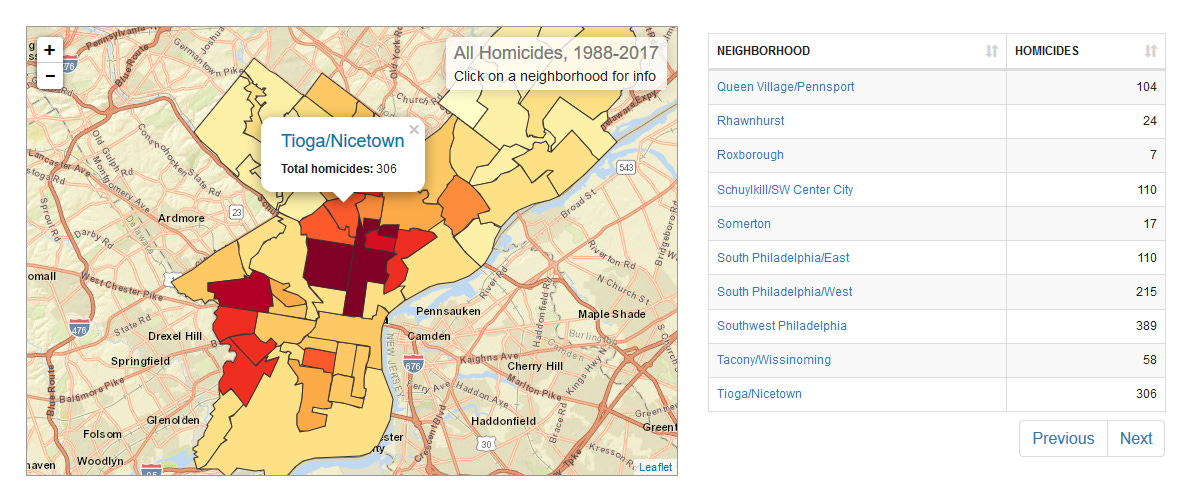Go to the Next table page
This screenshot has width=1193, height=500.
click(1135, 438)
